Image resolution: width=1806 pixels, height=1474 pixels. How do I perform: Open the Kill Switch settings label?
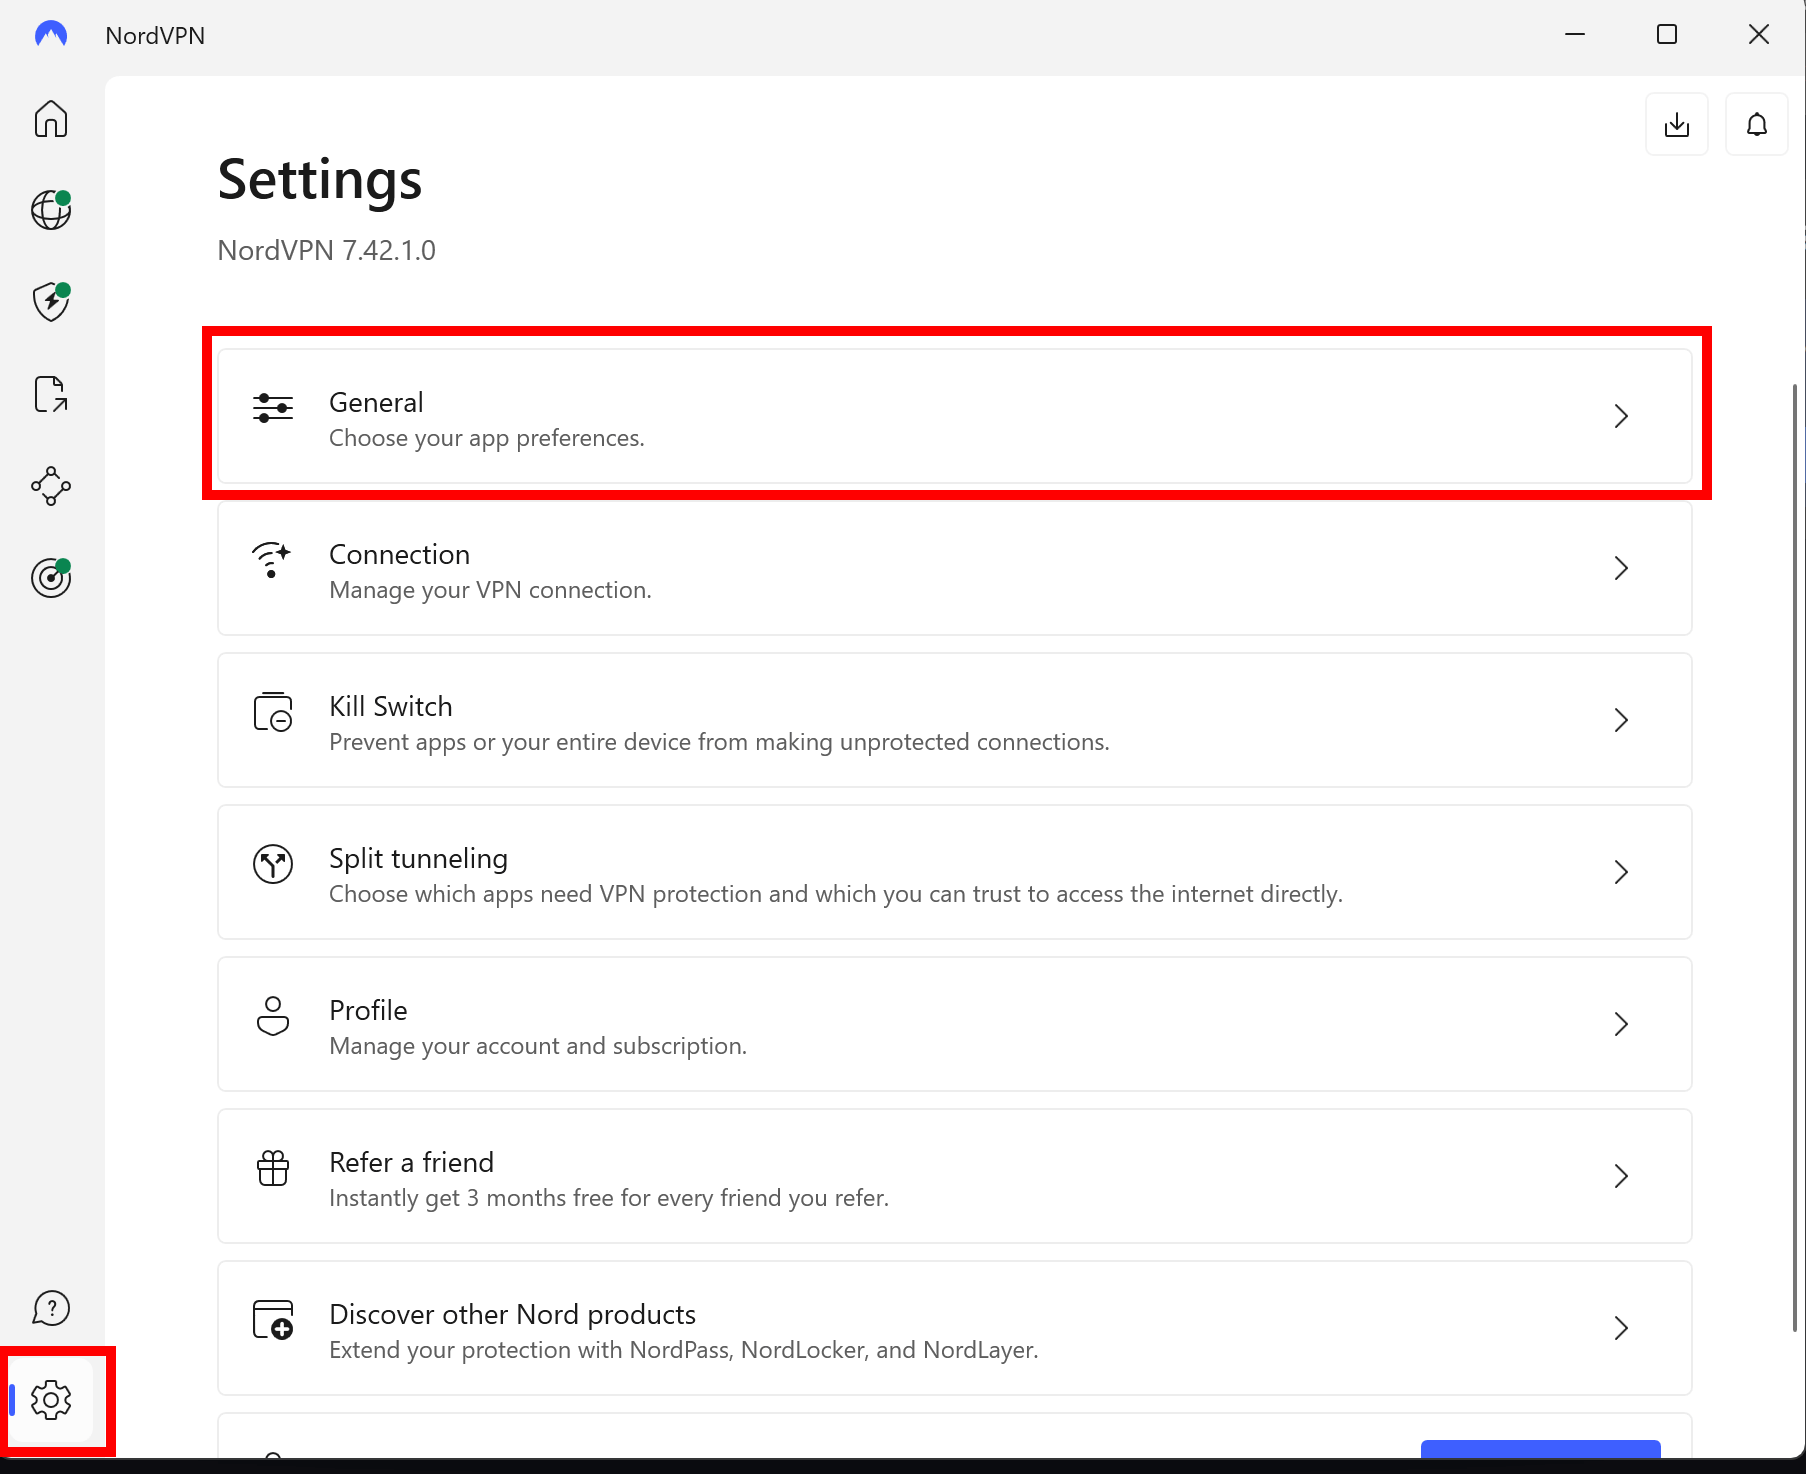click(x=391, y=706)
